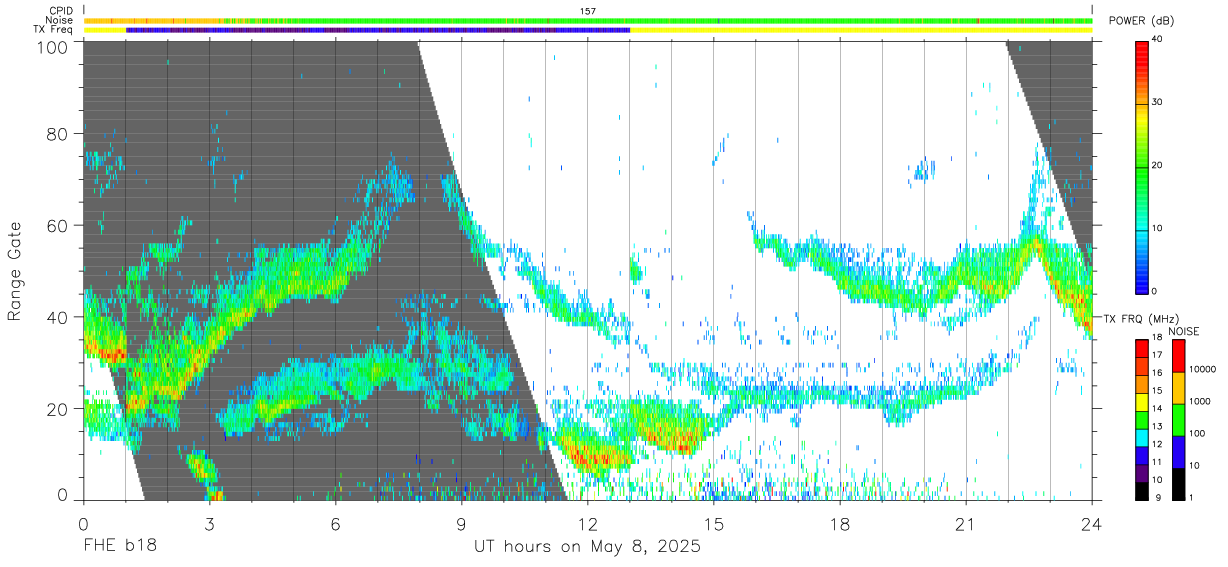
Task: Click TX frequency scale value 9
Action: pyautogui.click(x=1158, y=498)
